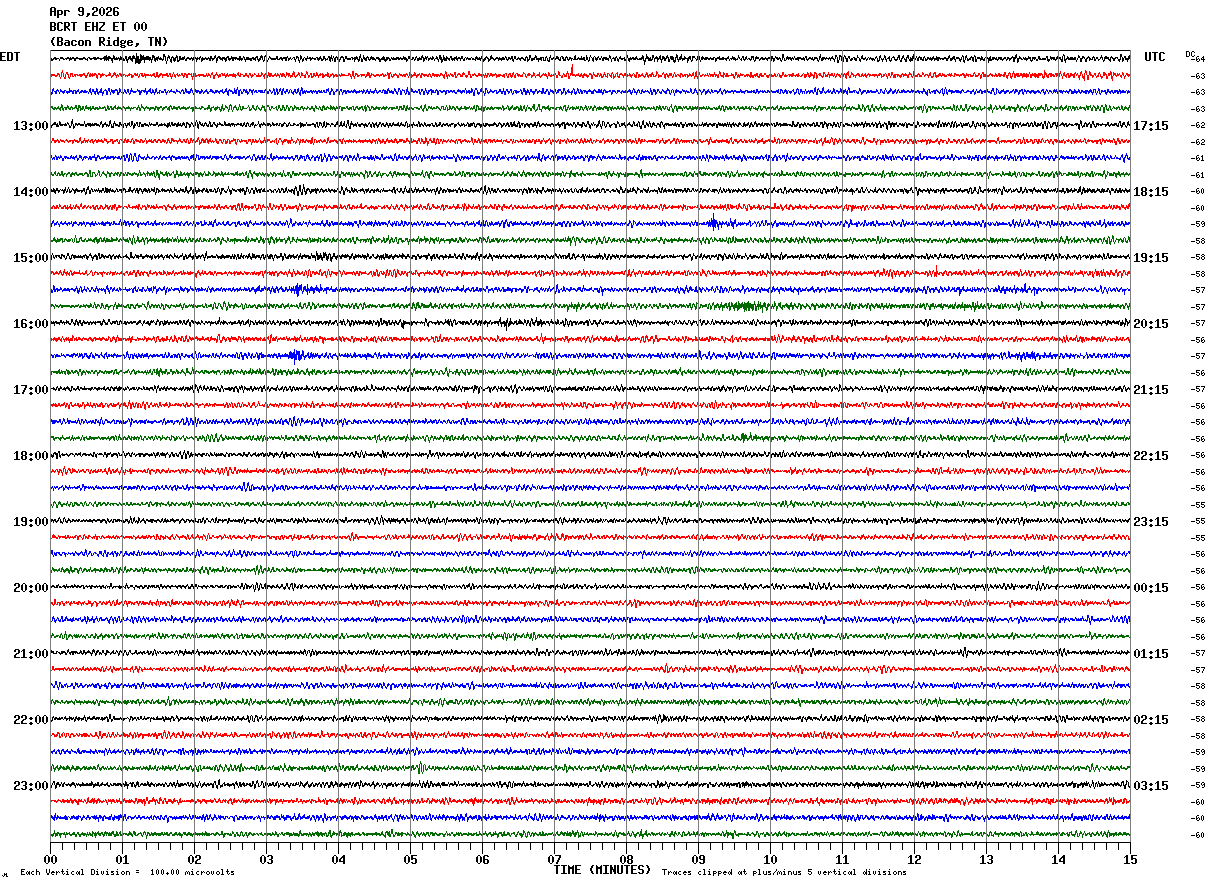Select the station code "BCRT EHZ ET 00"
The height and width of the screenshot is (886, 1210).
[98, 27]
